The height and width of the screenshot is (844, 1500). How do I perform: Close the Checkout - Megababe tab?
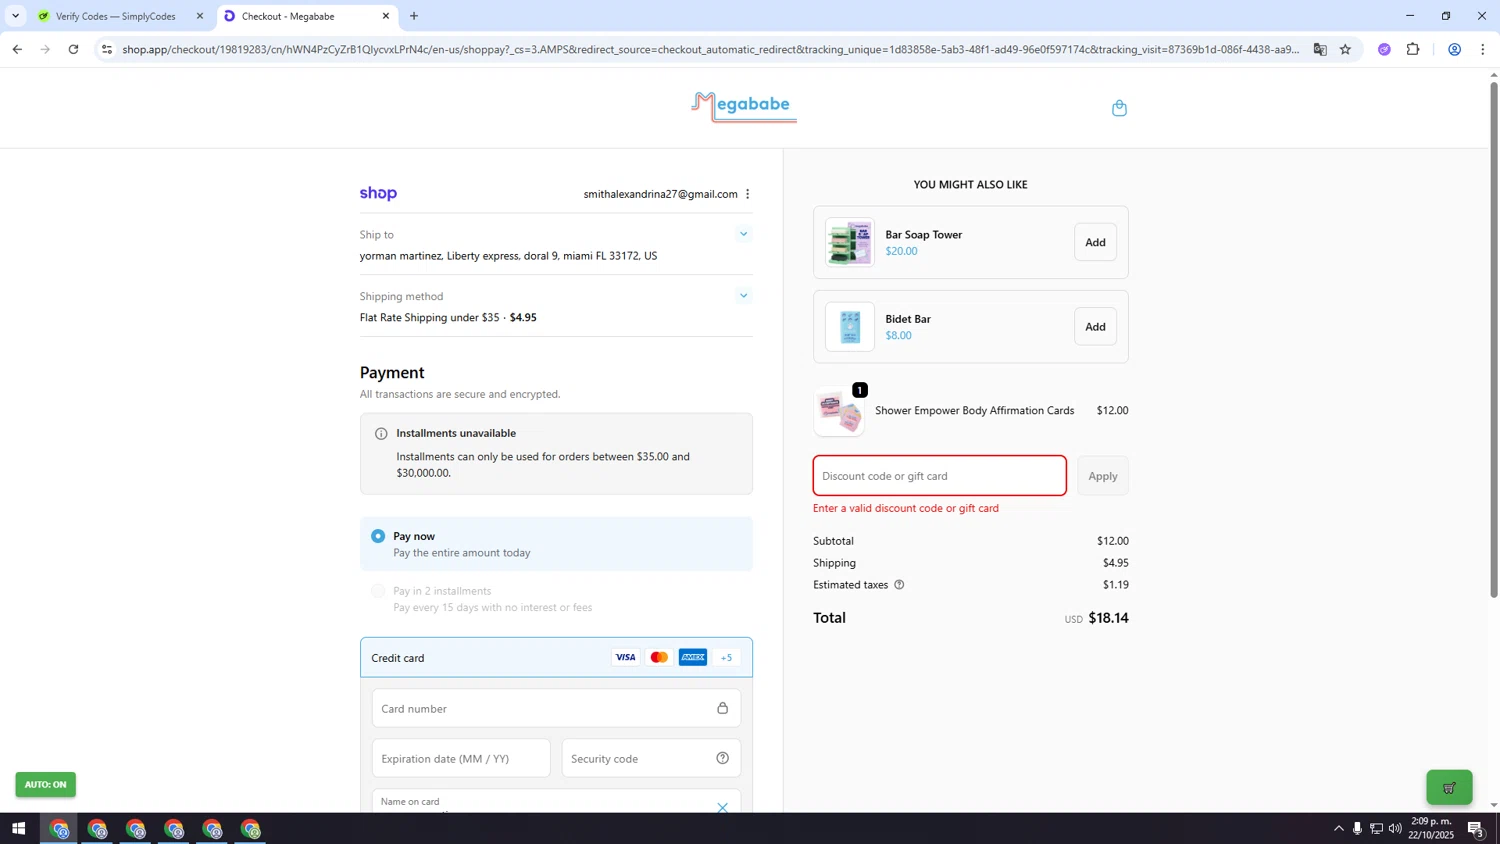(386, 16)
